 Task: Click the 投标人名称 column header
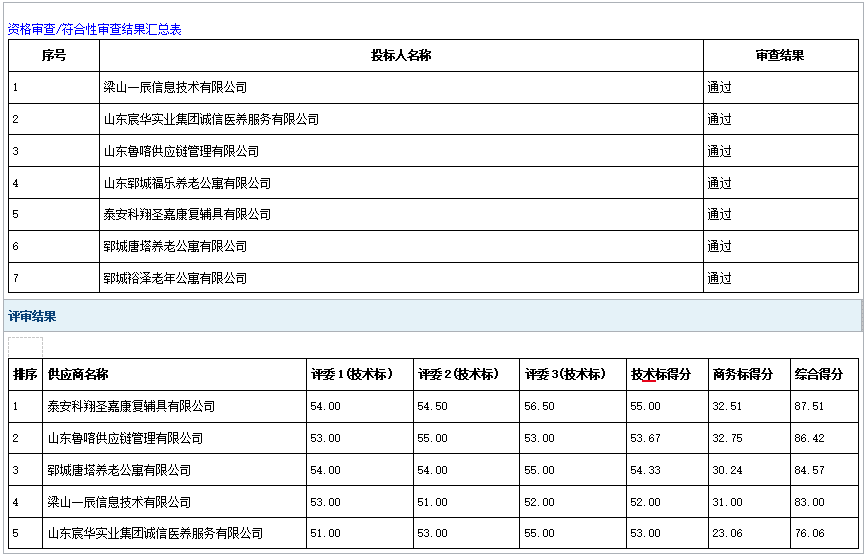401,56
